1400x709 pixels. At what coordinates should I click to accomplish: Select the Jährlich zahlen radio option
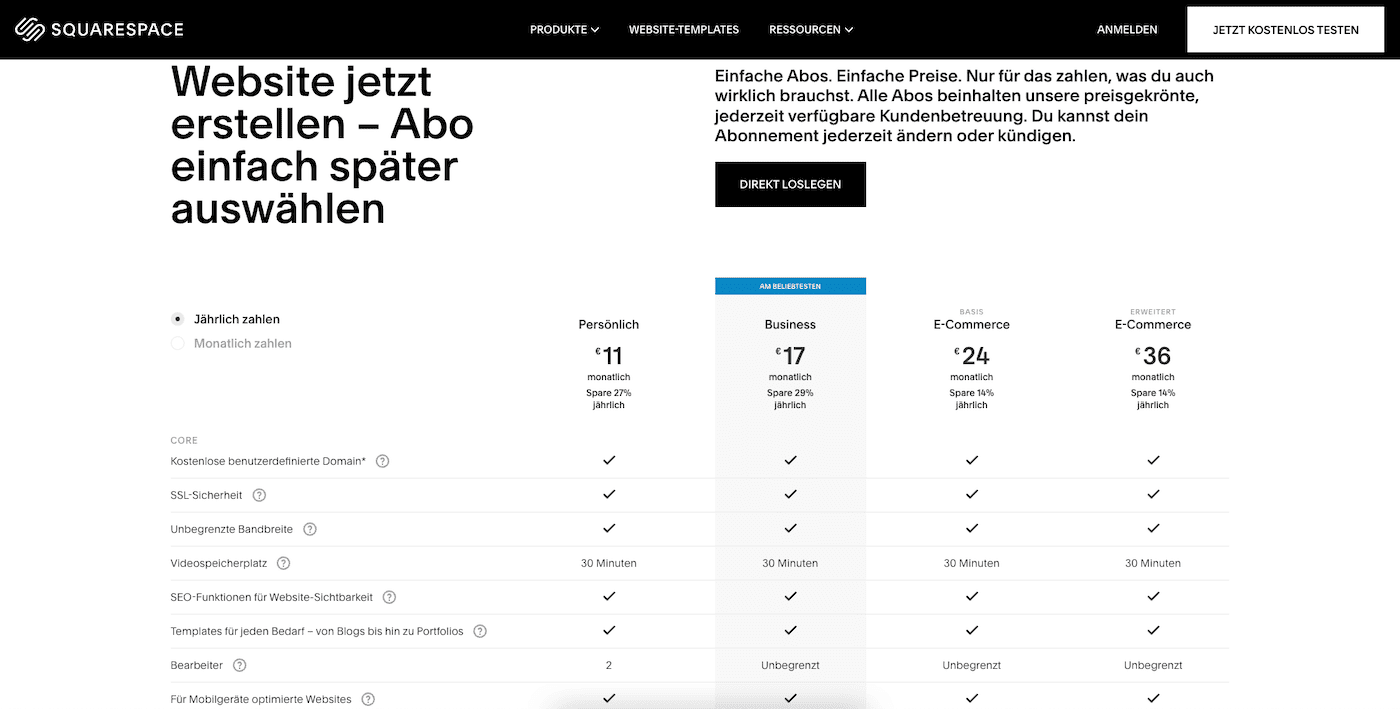pyautogui.click(x=178, y=319)
